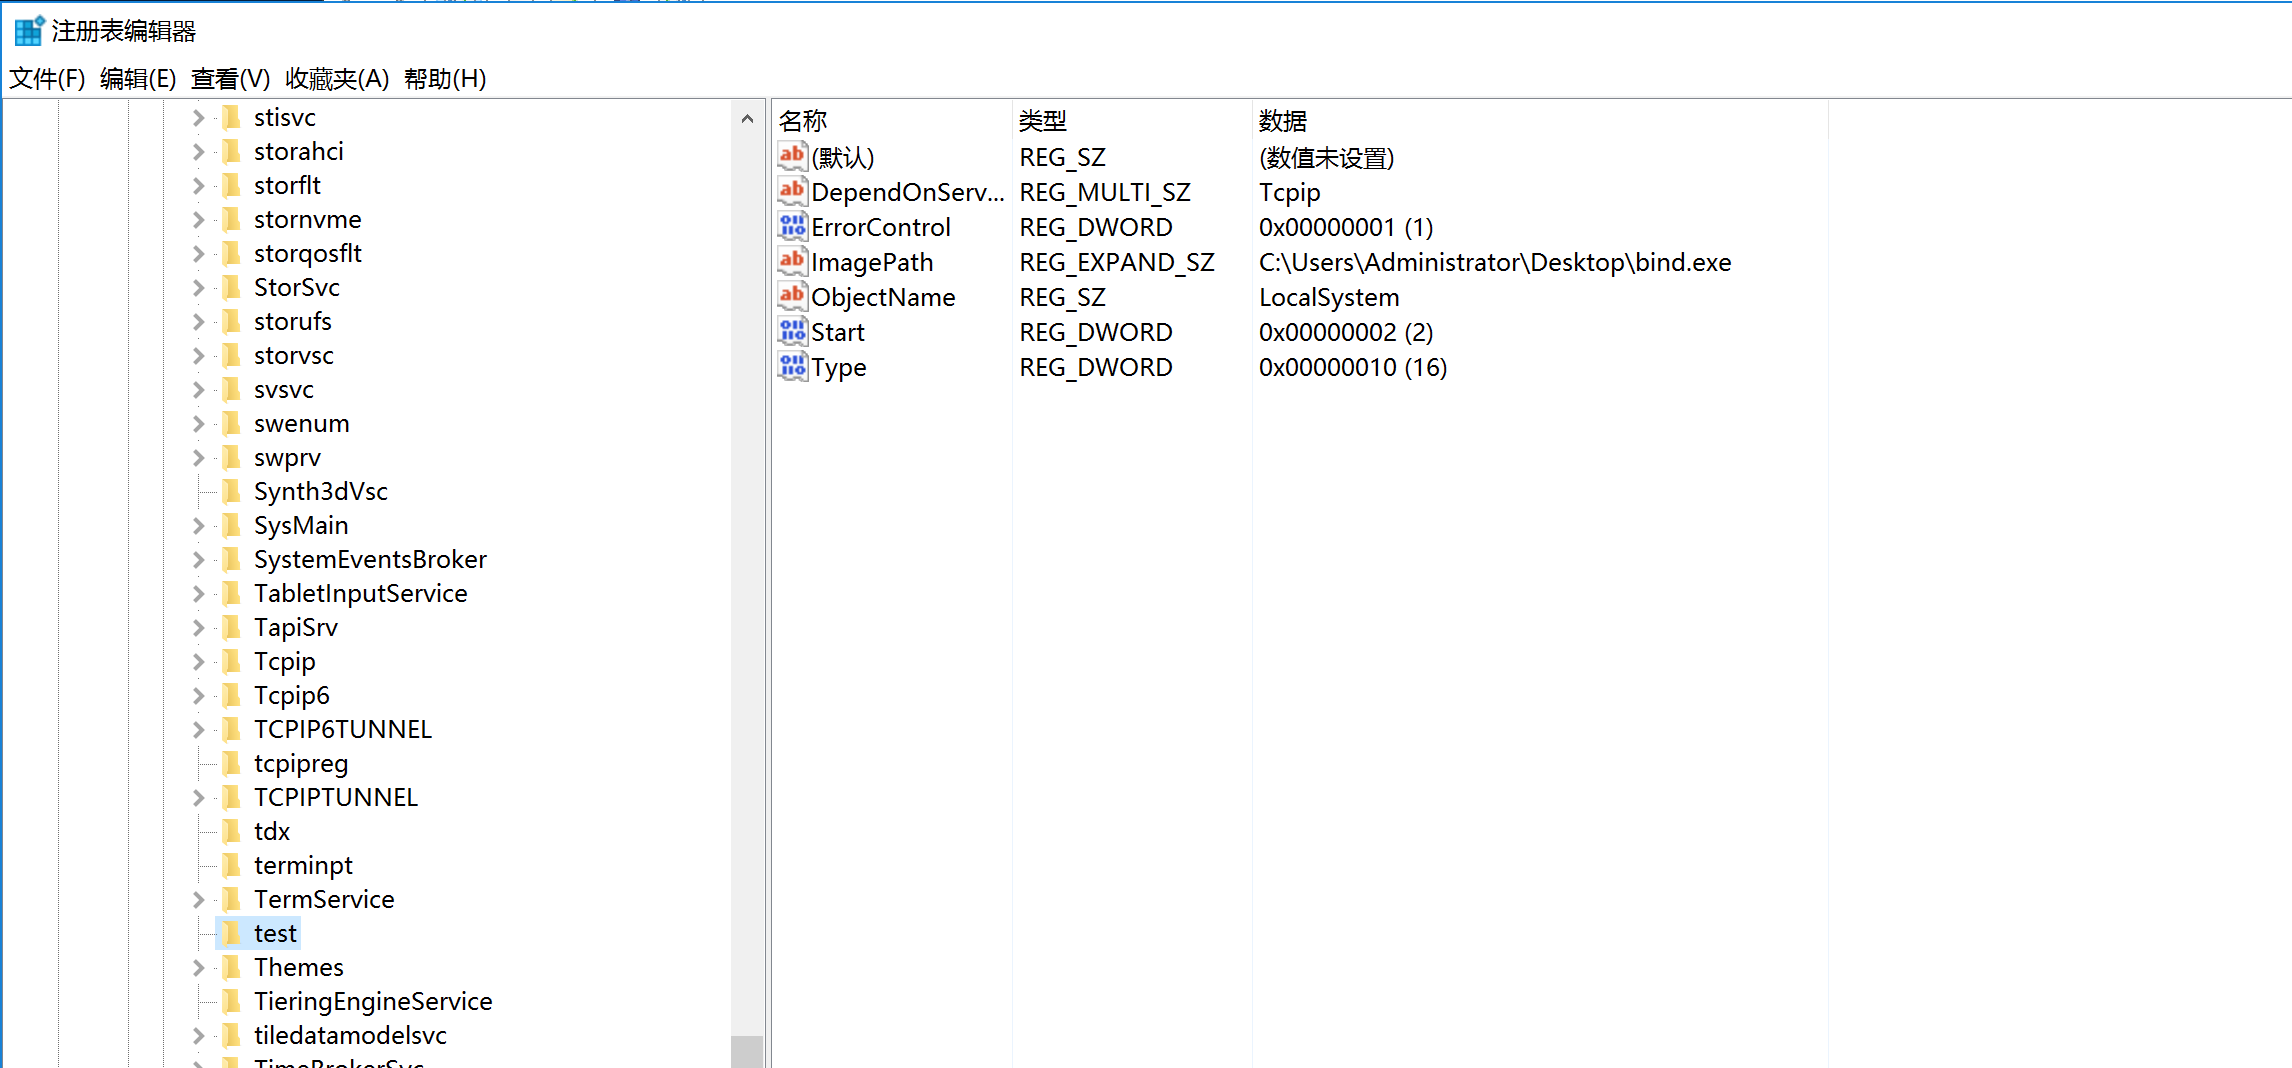Click the folder icon of Tcpip key
Viewport: 2292px width, 1068px height.
point(231,661)
